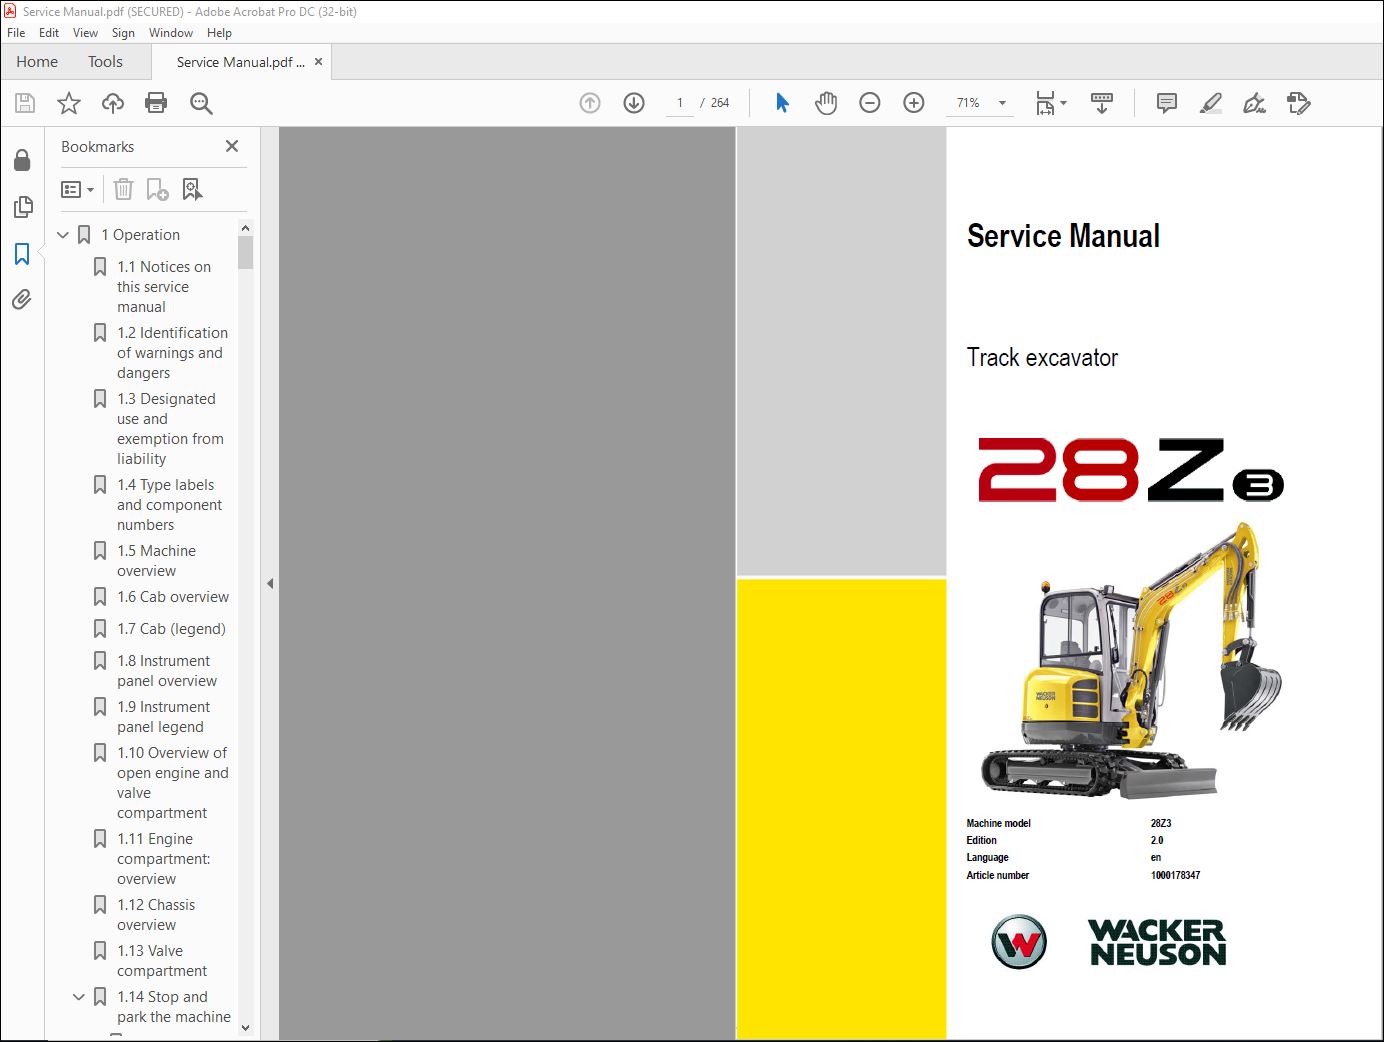Close the Bookmarks panel

tap(232, 146)
